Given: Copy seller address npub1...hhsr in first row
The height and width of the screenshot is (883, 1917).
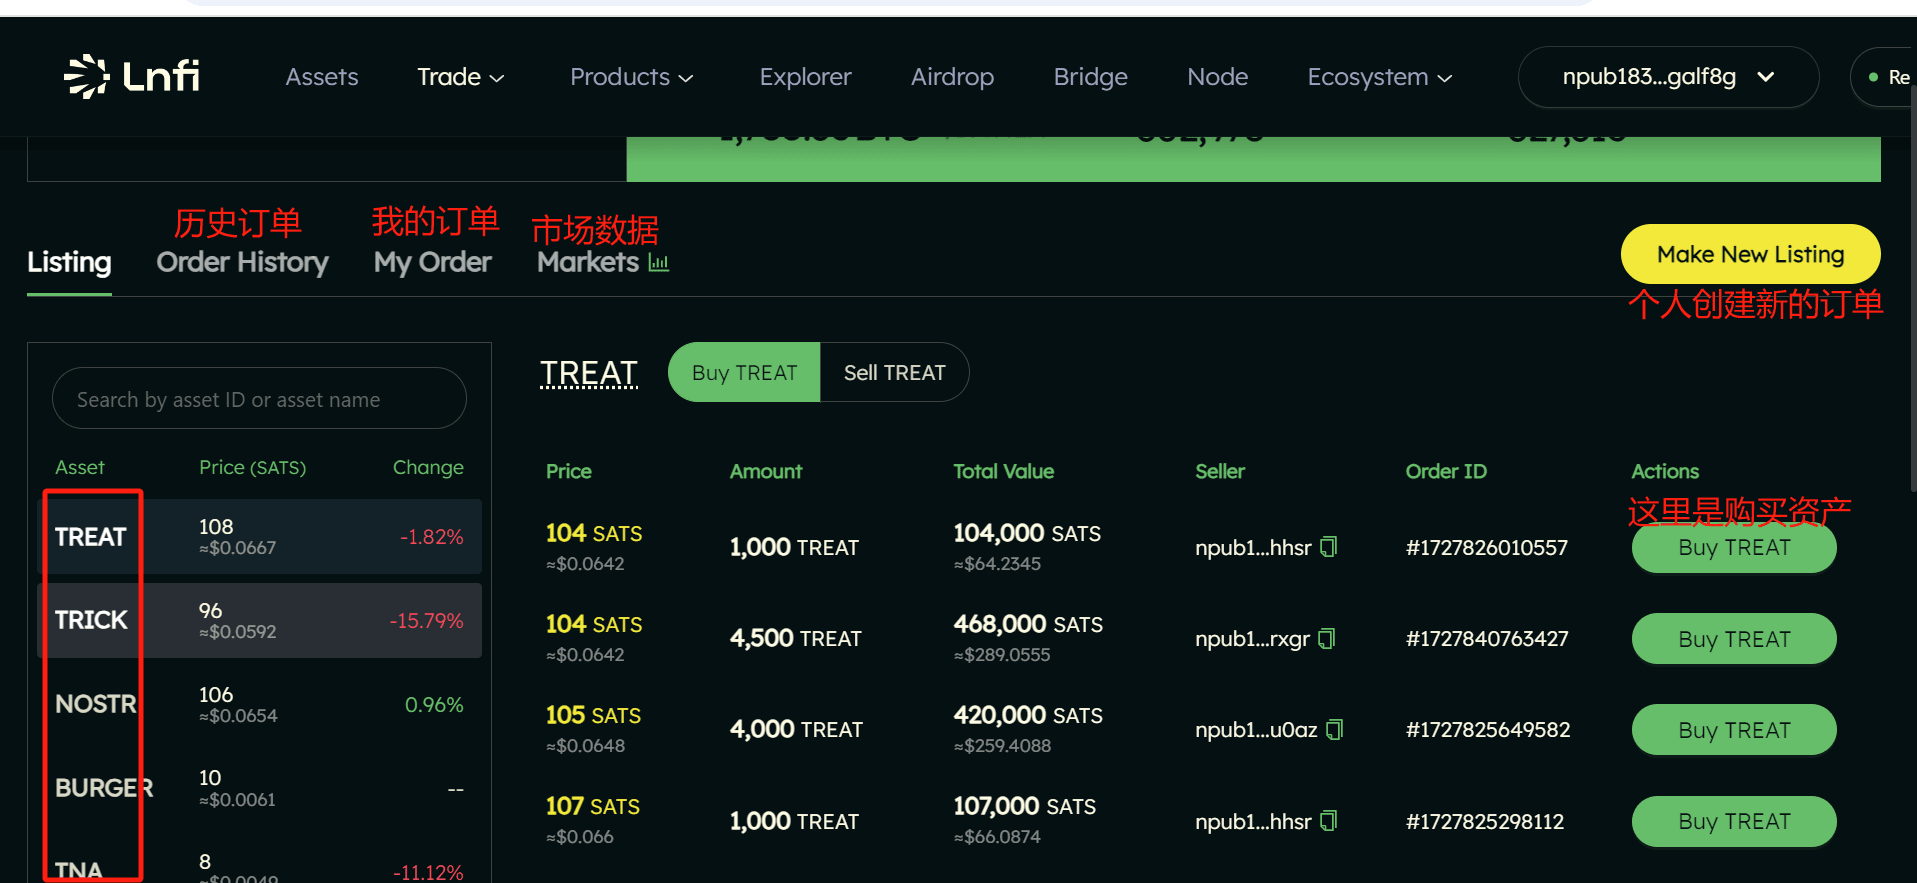Looking at the screenshot, I should [1328, 547].
